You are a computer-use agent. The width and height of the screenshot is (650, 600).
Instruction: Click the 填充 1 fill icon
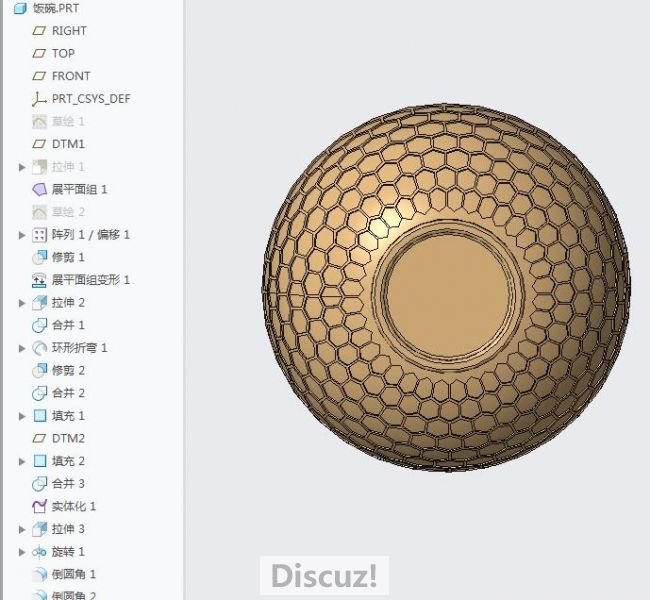[40, 416]
